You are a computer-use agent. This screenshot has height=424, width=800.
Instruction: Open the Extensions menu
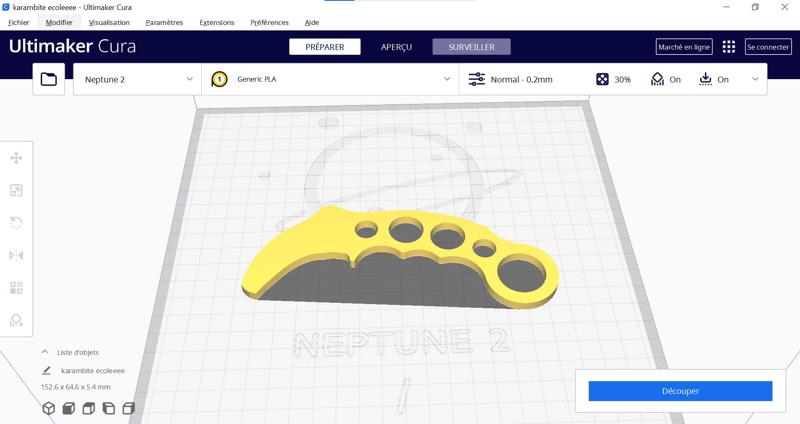pyautogui.click(x=217, y=22)
